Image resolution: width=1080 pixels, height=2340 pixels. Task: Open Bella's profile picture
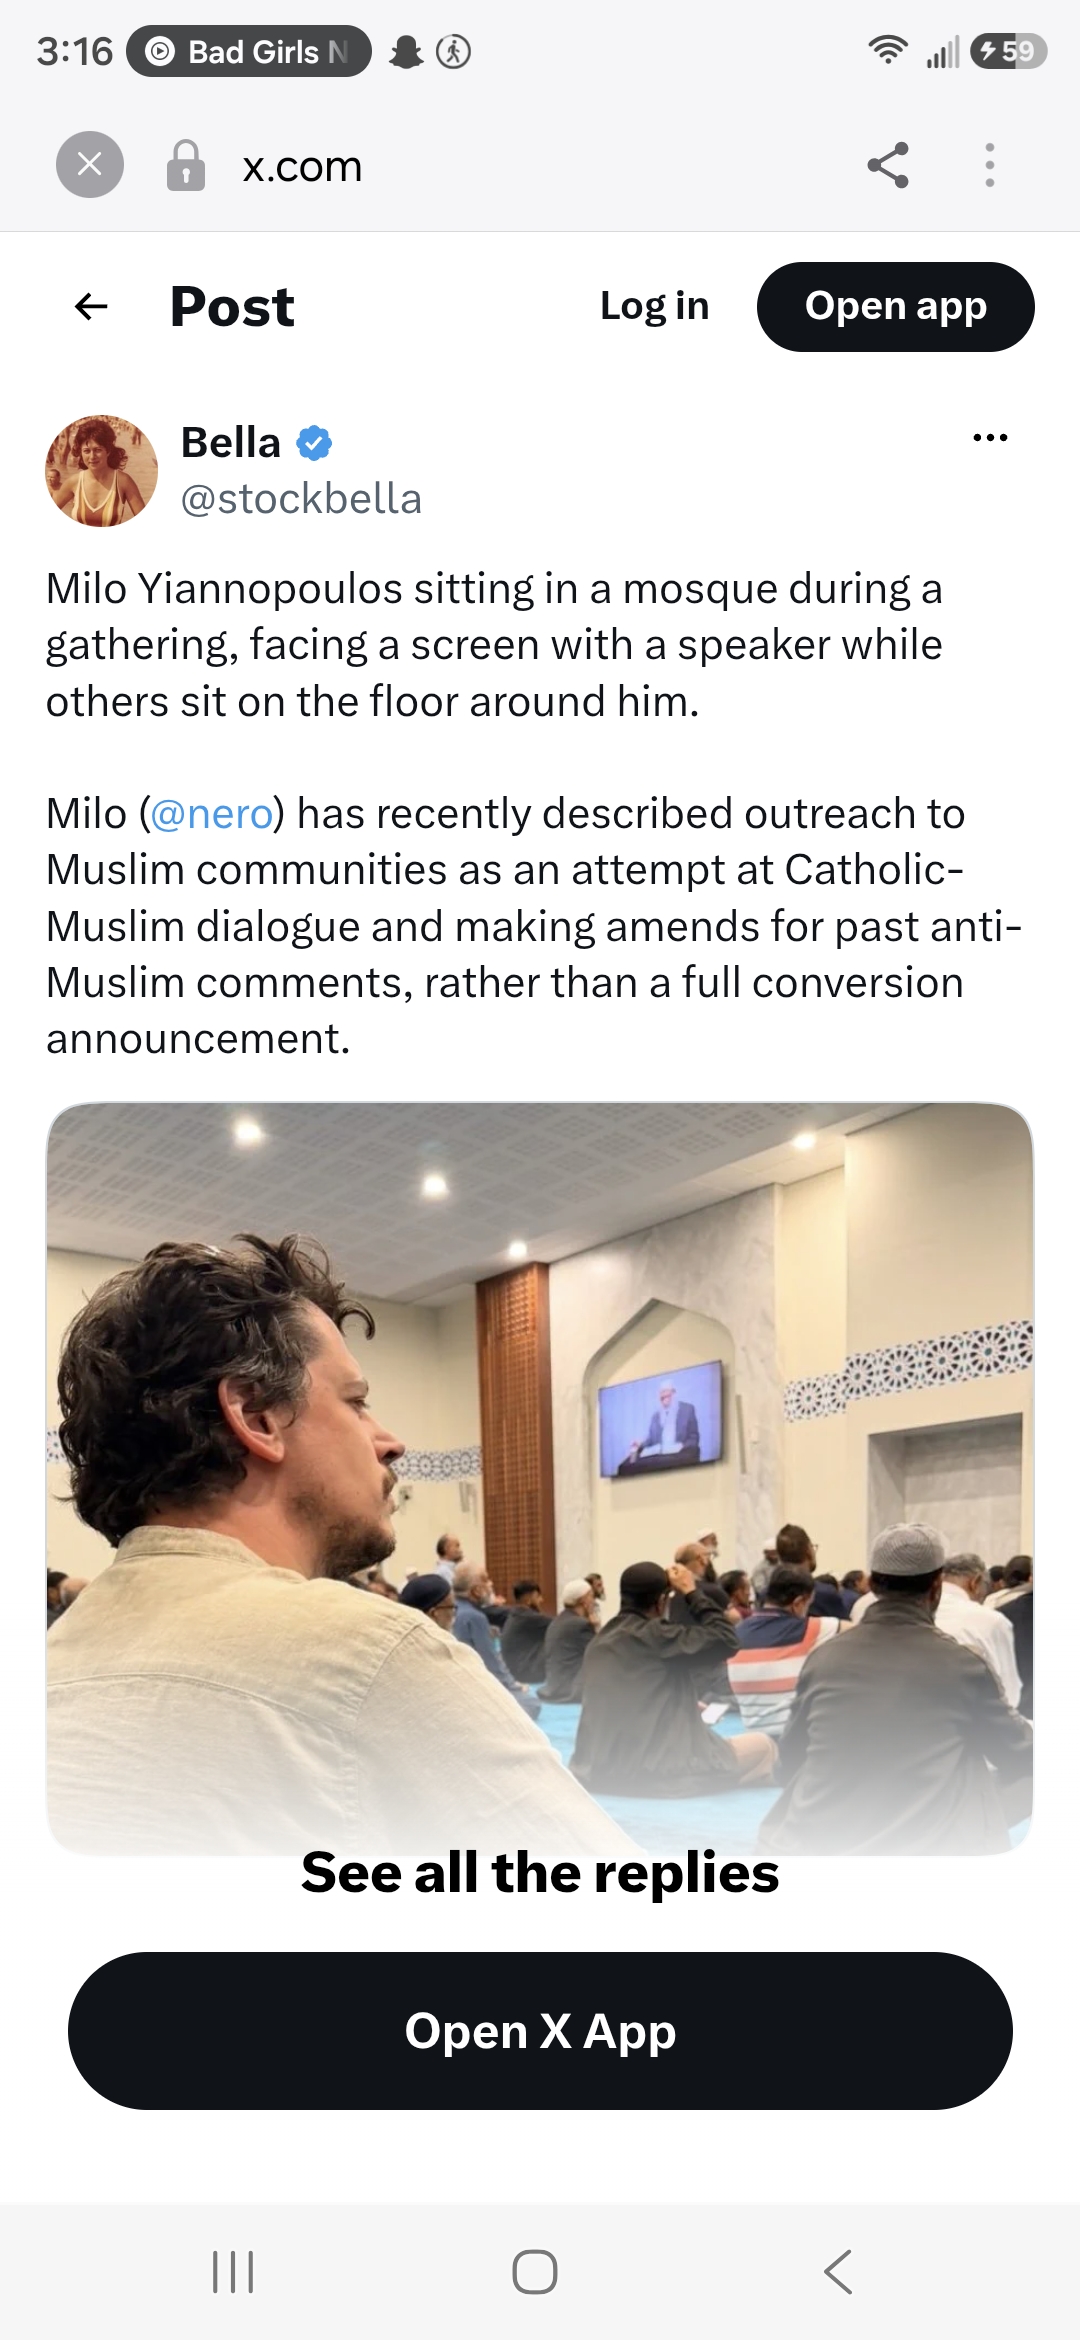(102, 471)
